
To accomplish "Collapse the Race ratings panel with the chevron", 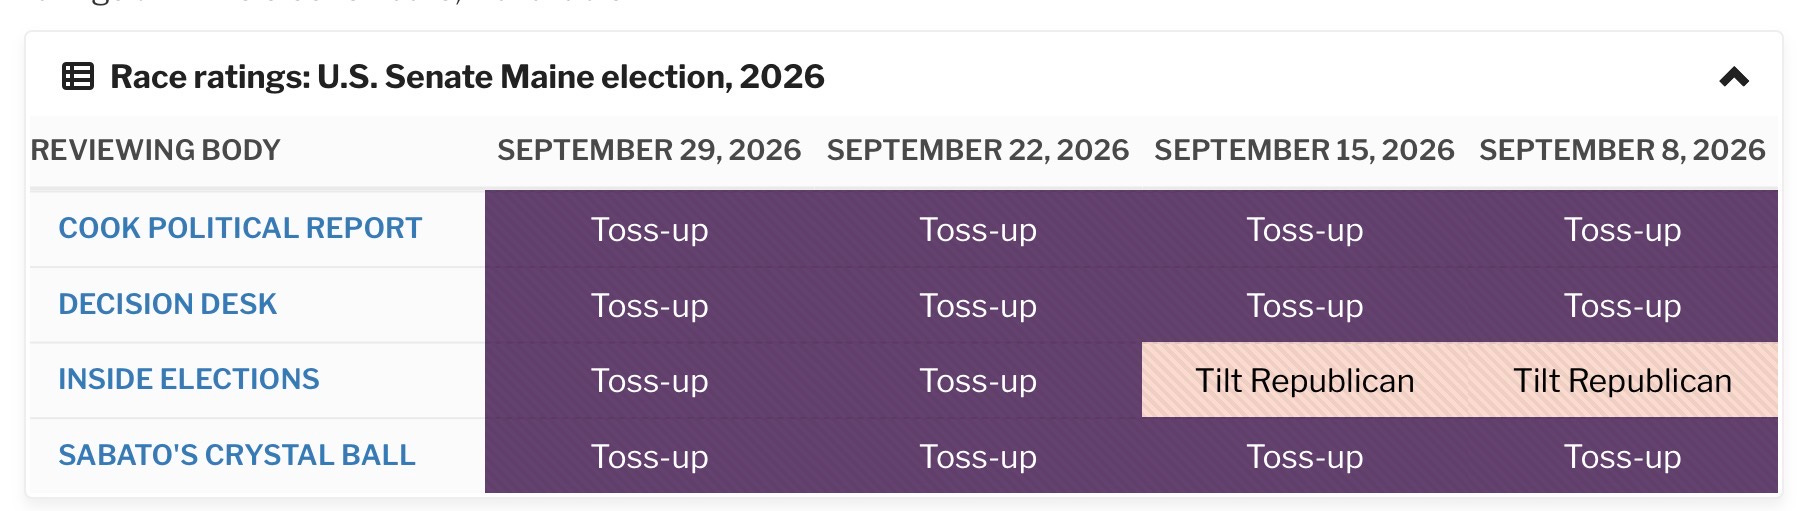I will 1734,77.
